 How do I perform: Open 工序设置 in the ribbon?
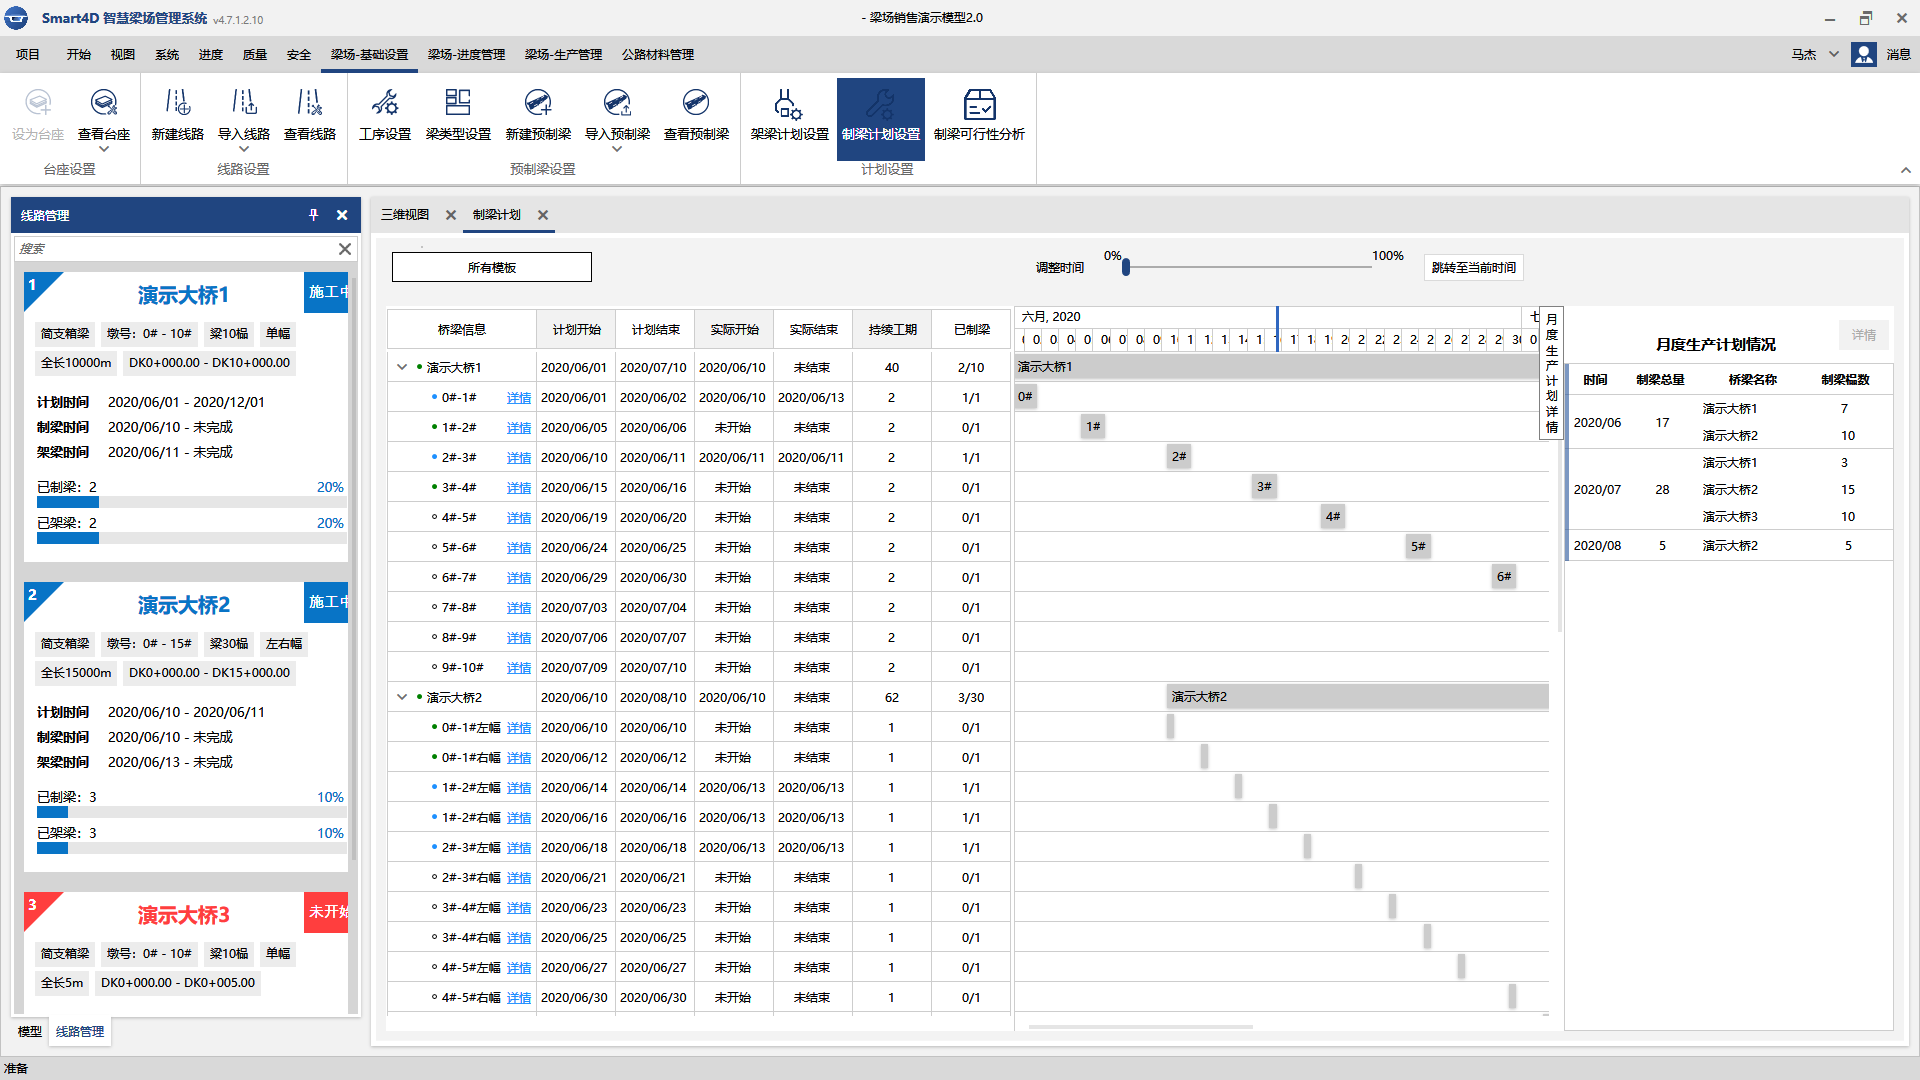(385, 115)
